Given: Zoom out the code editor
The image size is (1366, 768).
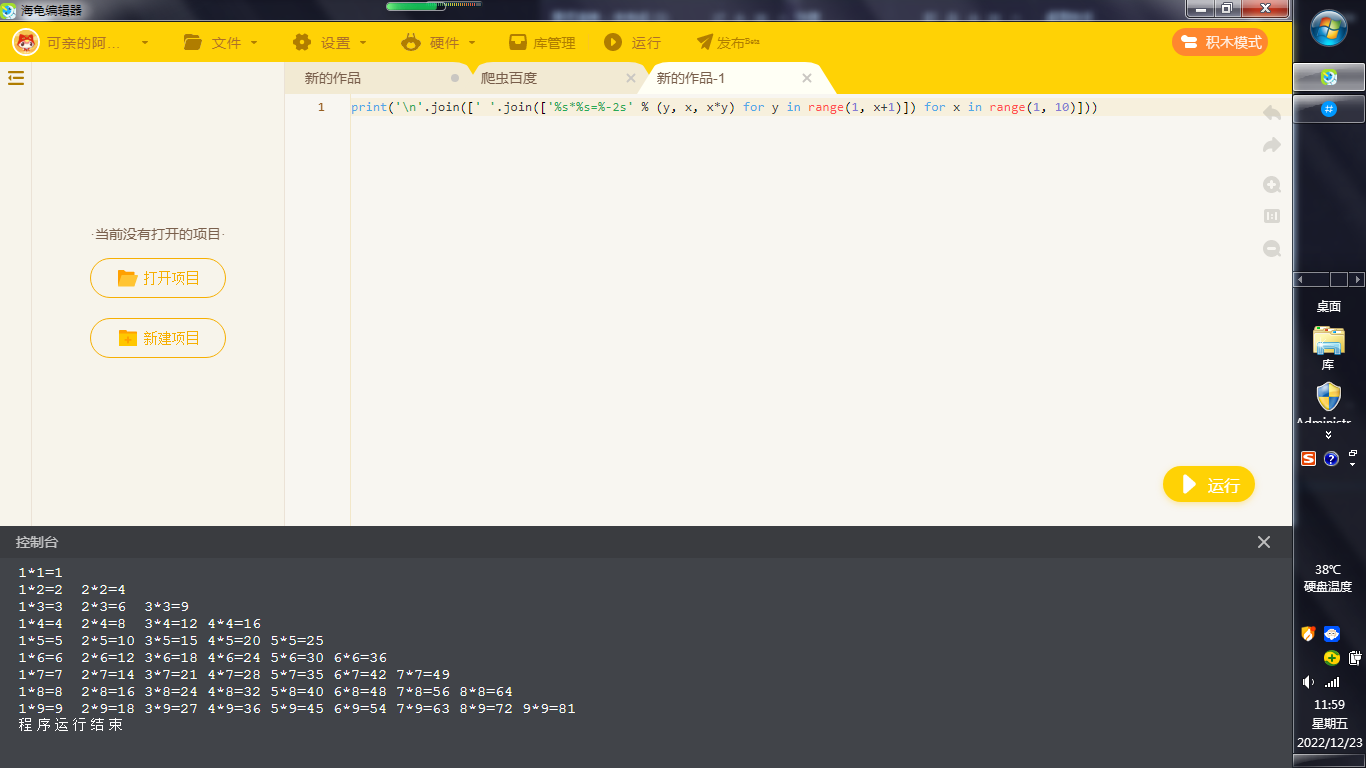Looking at the screenshot, I should coord(1272,249).
